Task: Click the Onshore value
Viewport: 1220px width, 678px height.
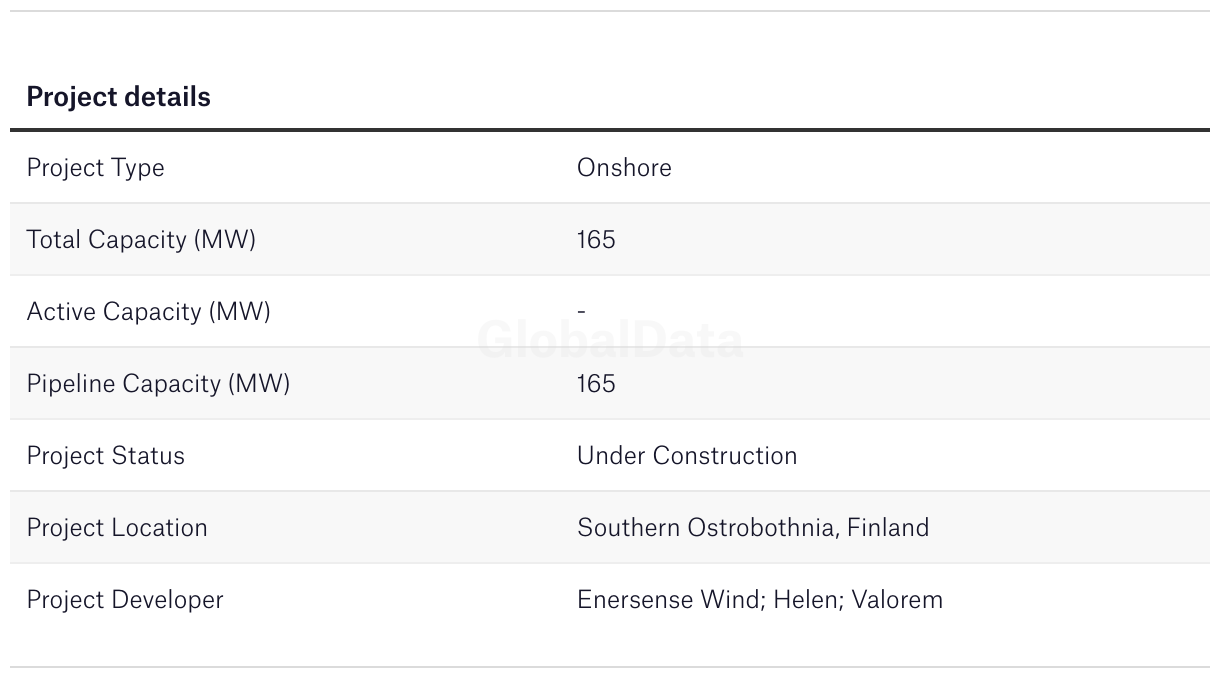Action: pos(624,167)
